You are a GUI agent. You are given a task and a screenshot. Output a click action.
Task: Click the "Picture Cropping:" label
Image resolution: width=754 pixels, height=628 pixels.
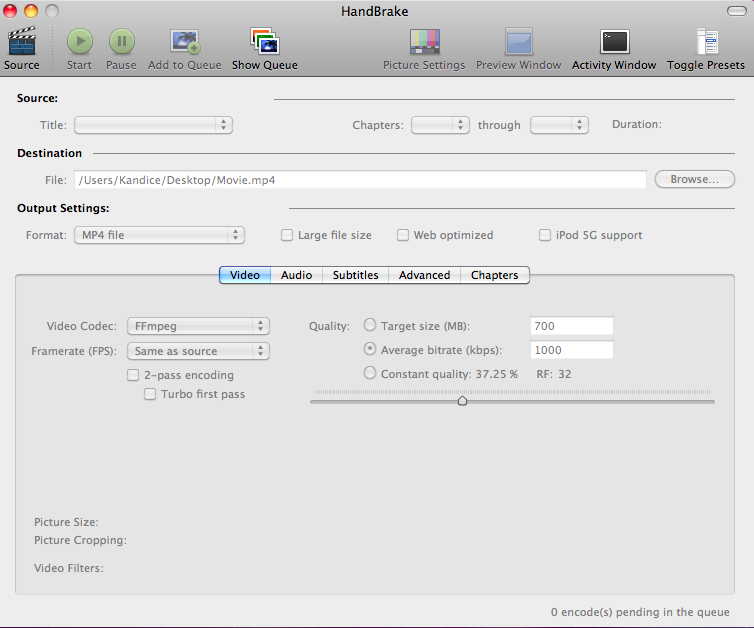click(x=80, y=540)
